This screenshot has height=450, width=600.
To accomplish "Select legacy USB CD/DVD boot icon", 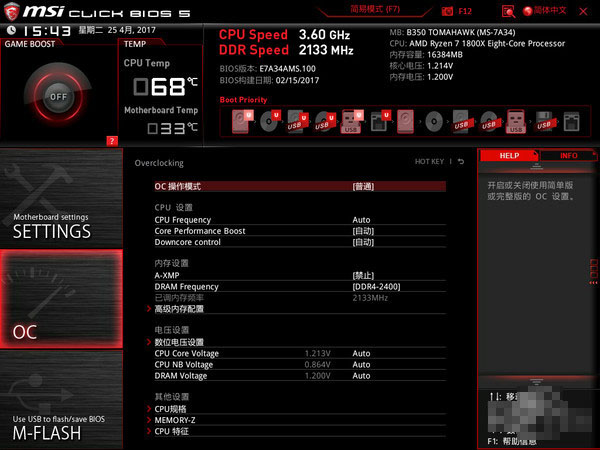I will coord(489,121).
